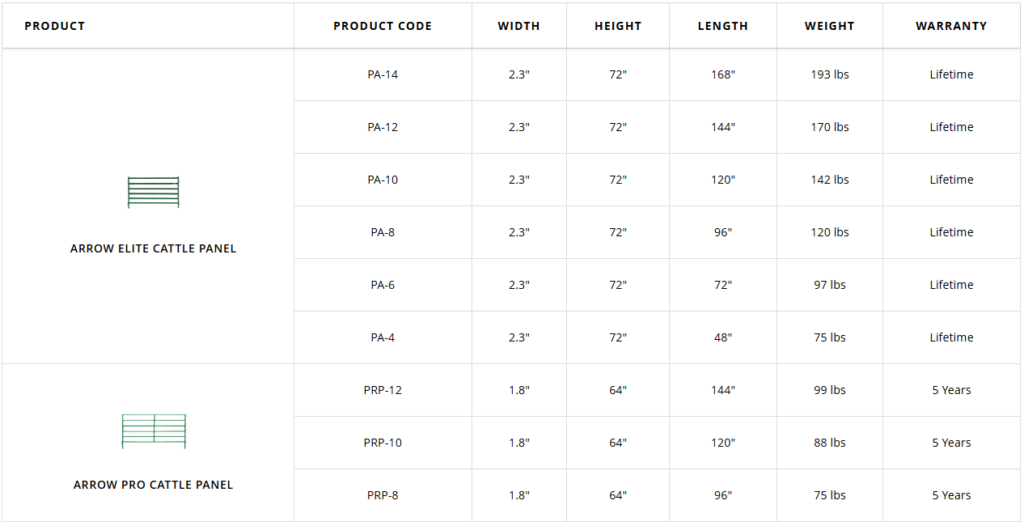Select product code PA-12

coord(382,127)
